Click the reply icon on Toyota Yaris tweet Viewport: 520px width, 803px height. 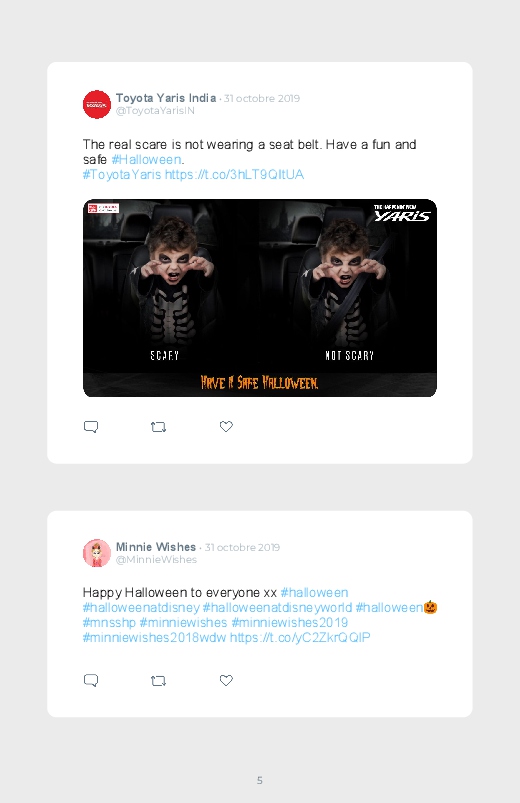[91, 427]
